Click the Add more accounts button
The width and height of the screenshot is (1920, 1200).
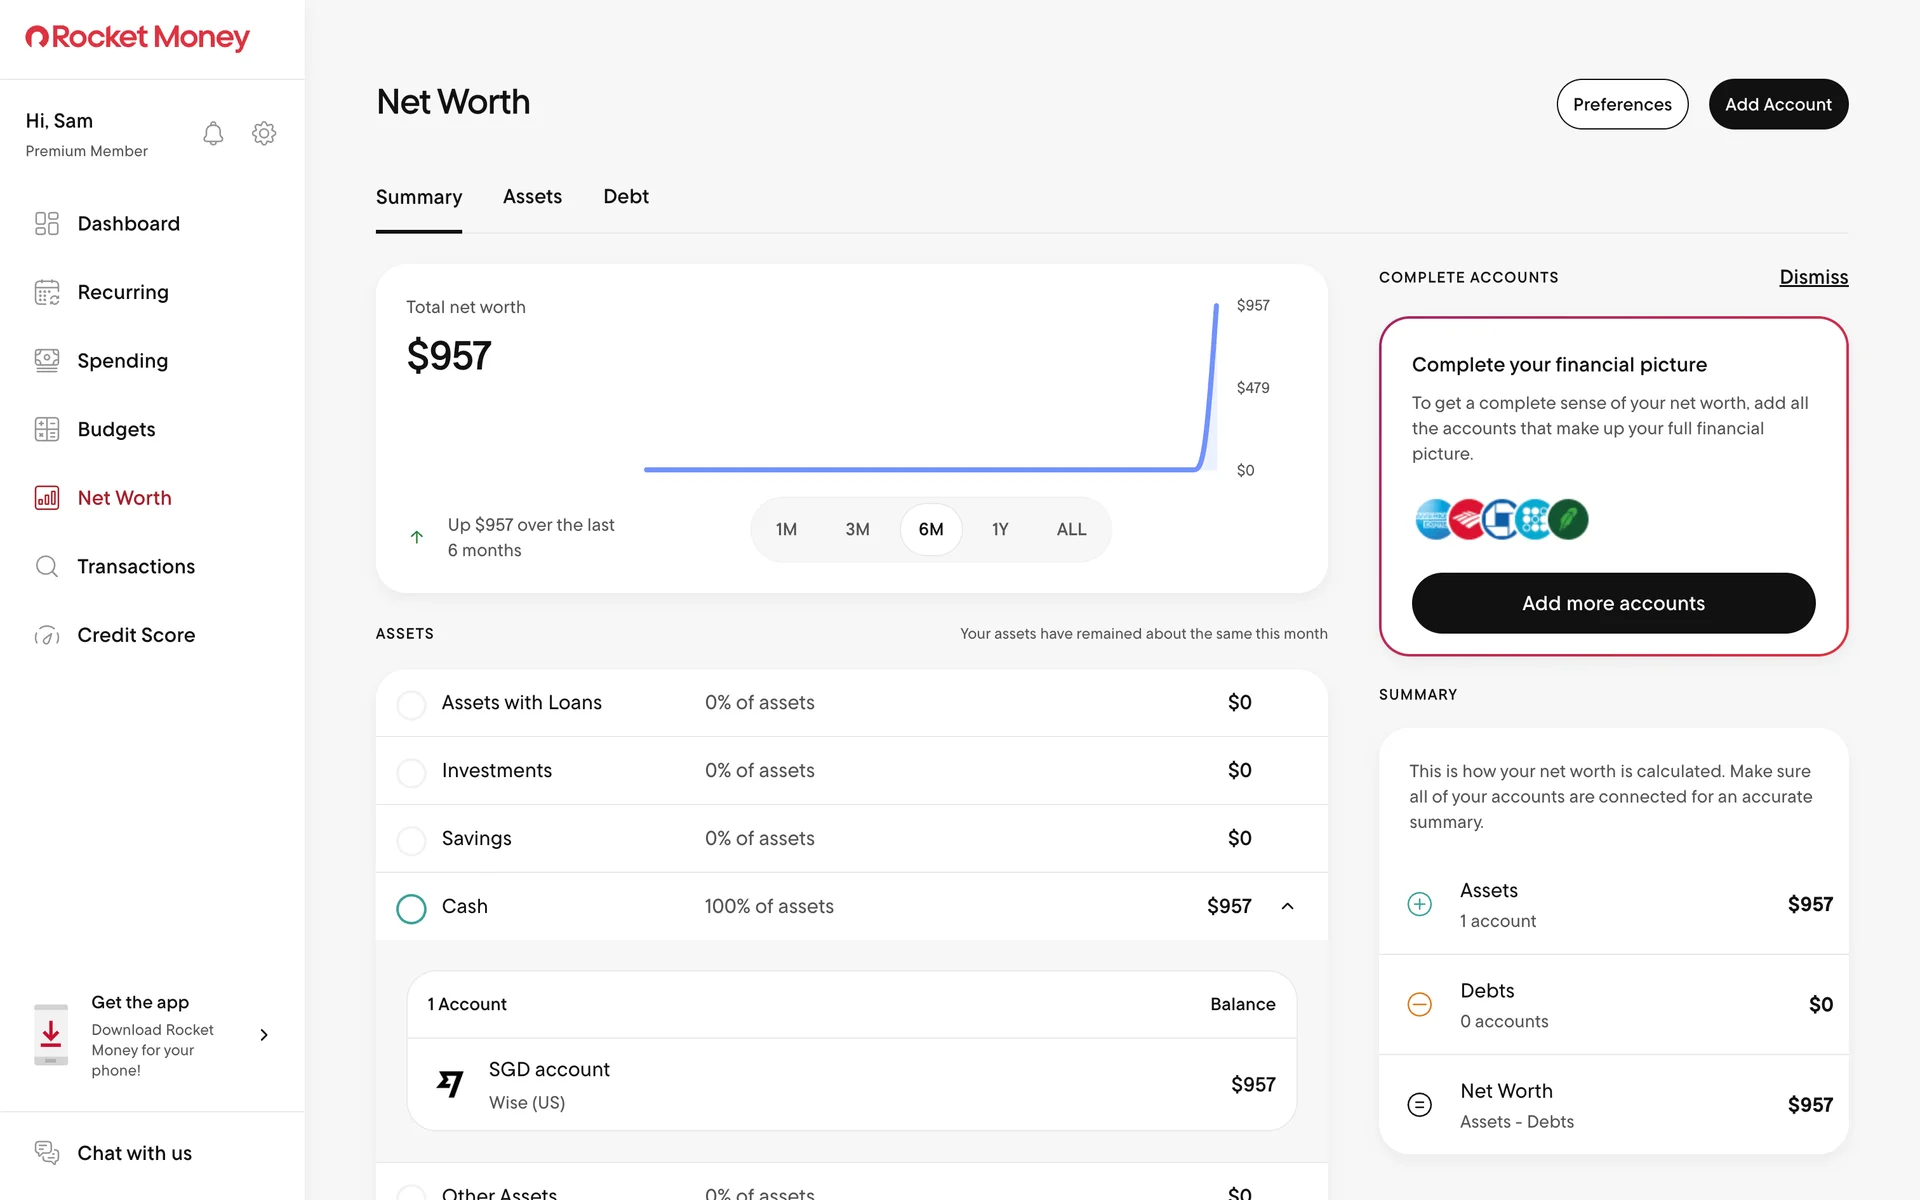coord(1613,603)
